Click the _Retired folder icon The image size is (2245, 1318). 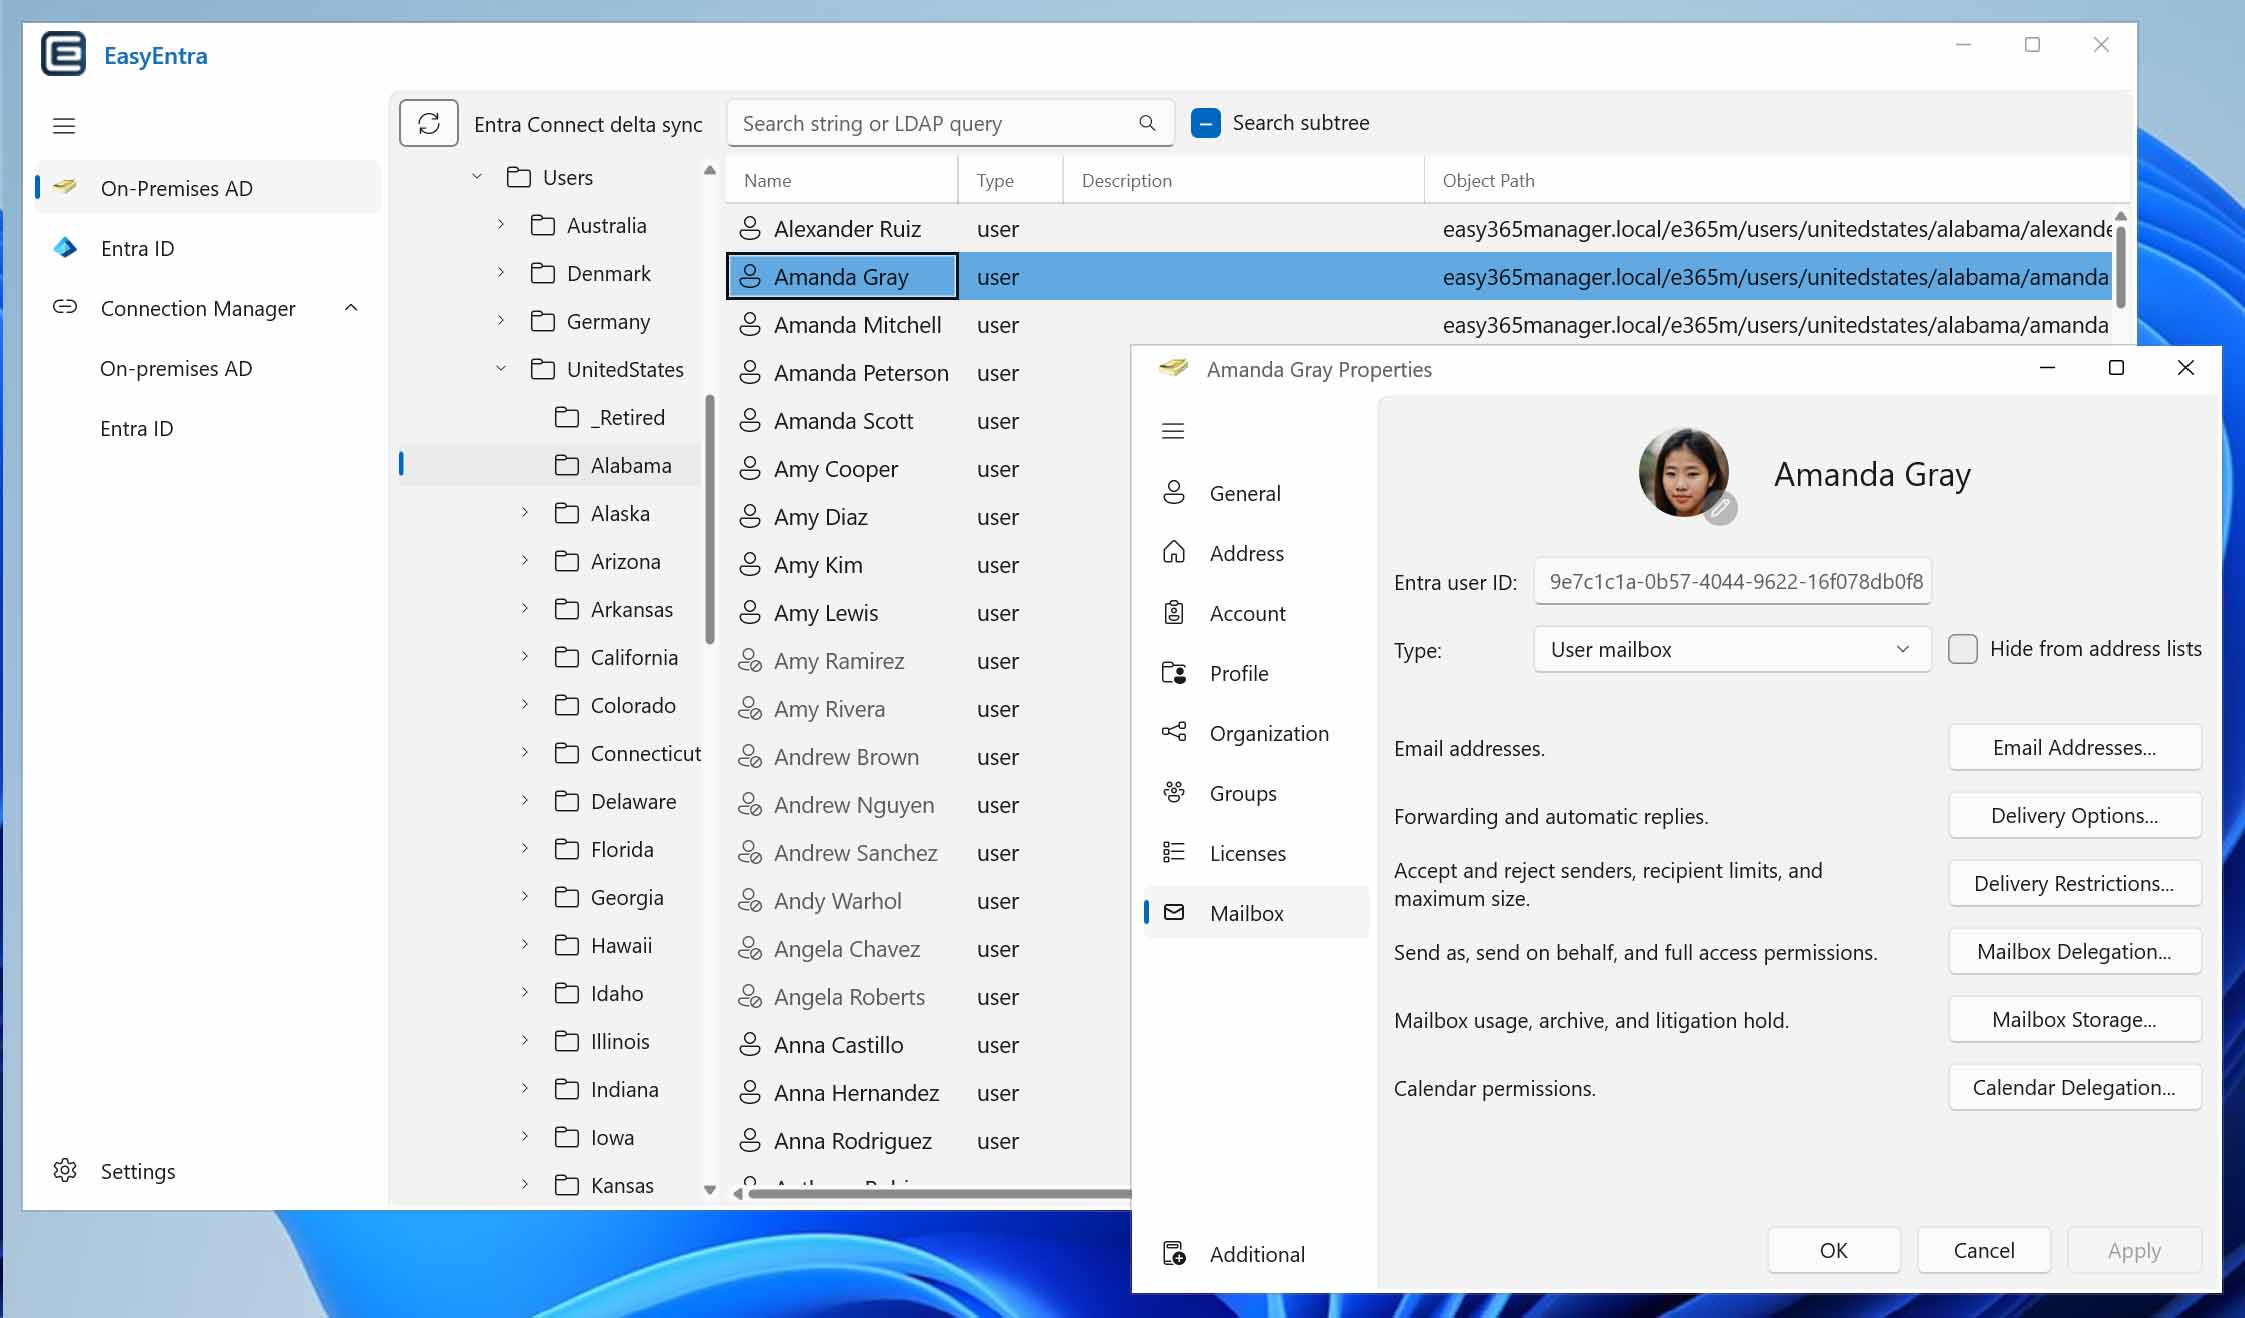pos(567,417)
